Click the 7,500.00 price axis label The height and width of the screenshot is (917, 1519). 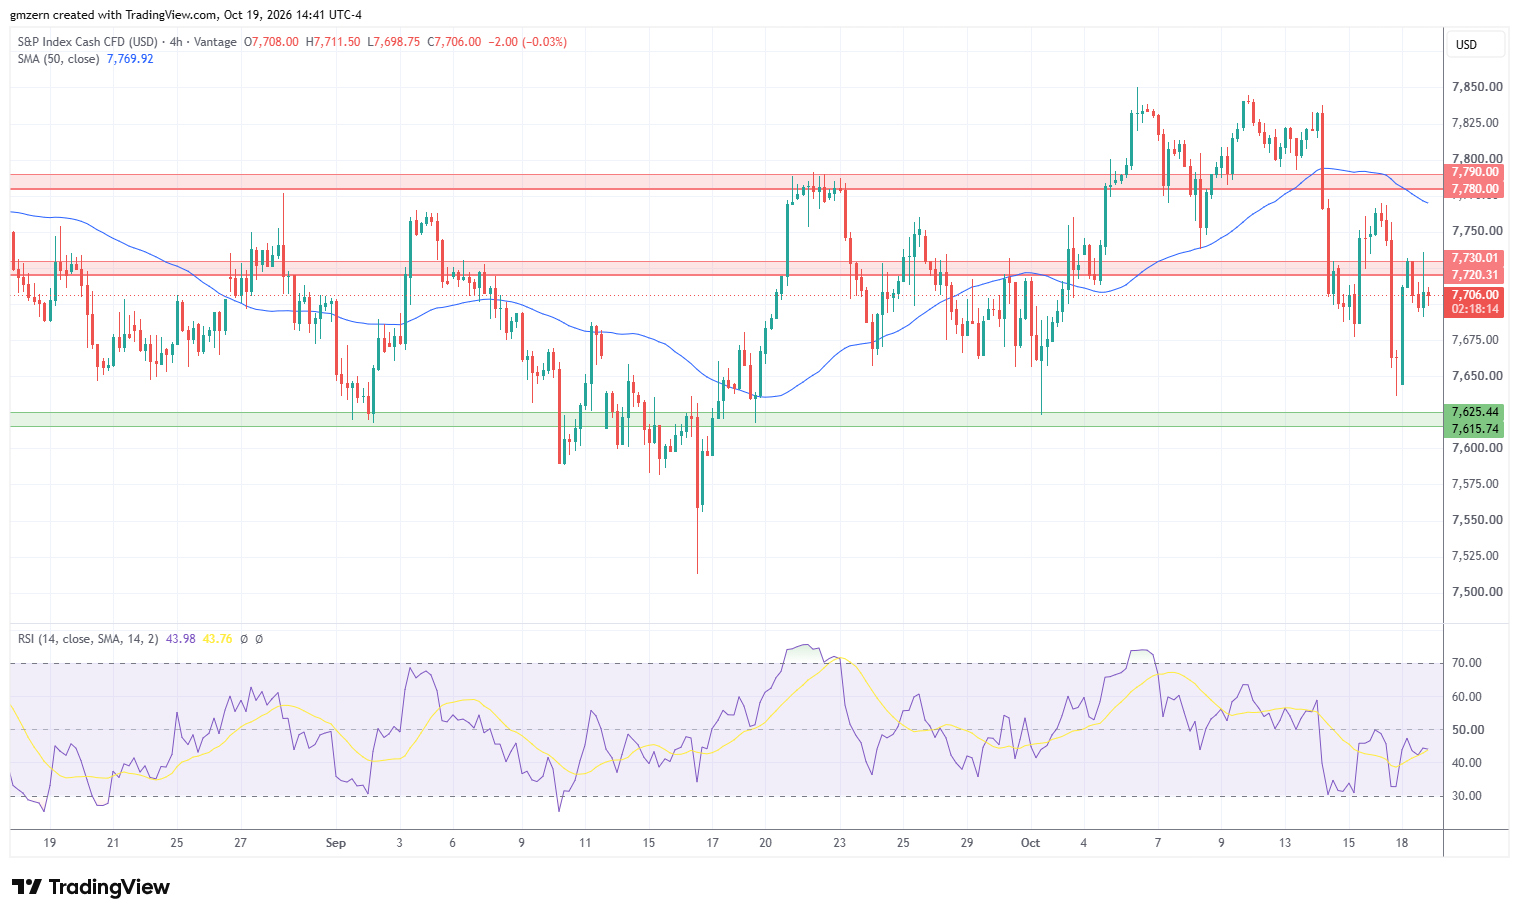click(x=1476, y=592)
